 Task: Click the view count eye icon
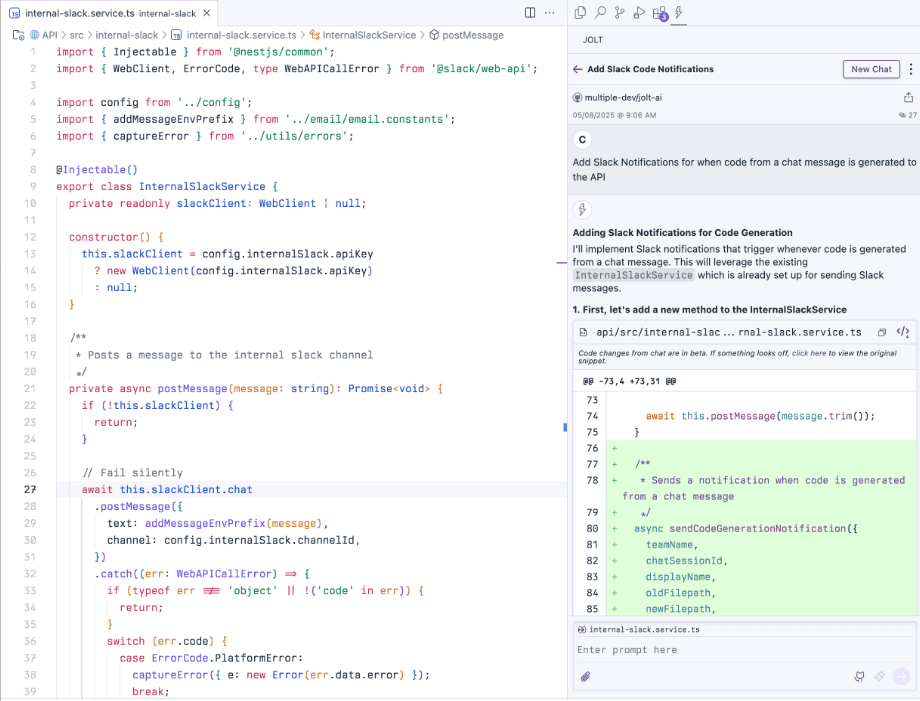pos(902,115)
